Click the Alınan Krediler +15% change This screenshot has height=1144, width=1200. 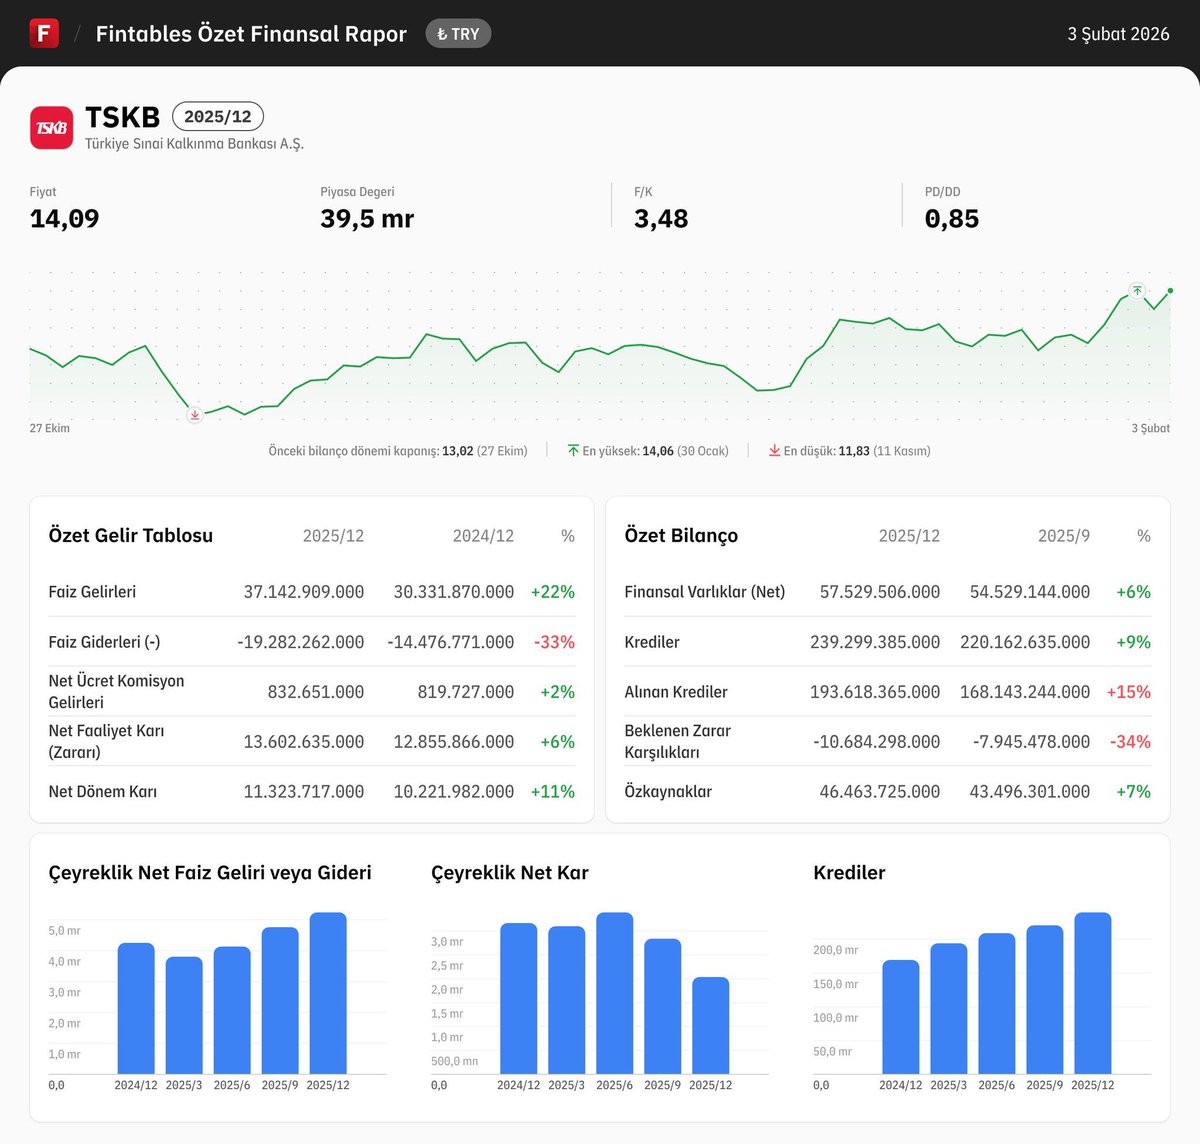pyautogui.click(x=1129, y=692)
